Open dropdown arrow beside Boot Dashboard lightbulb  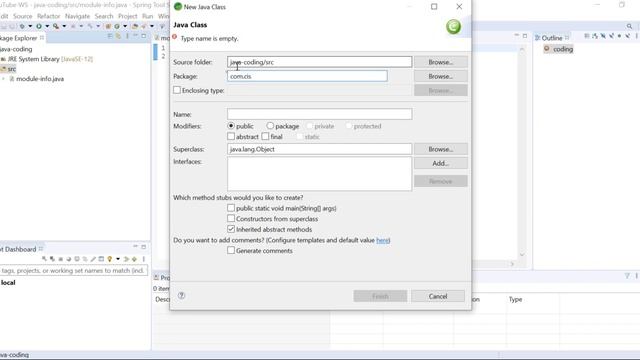(118, 259)
